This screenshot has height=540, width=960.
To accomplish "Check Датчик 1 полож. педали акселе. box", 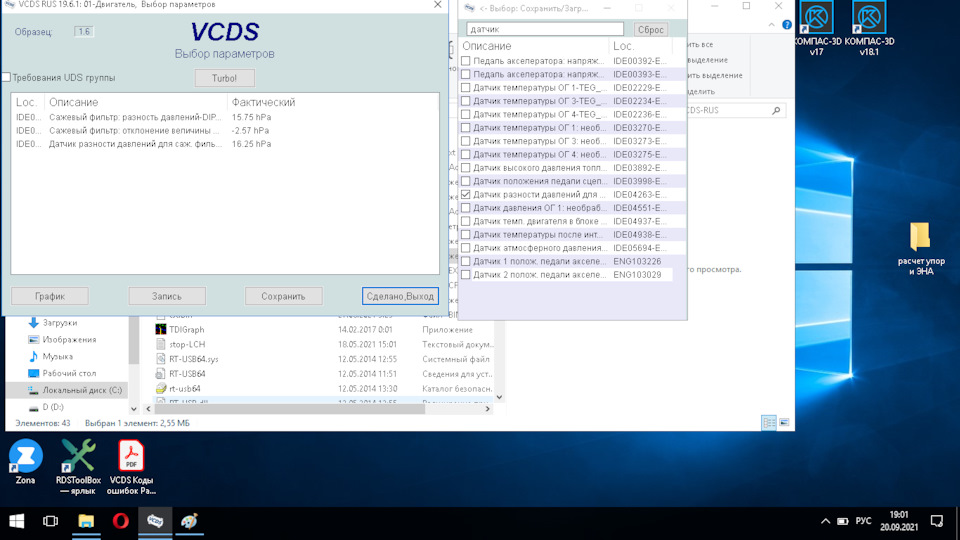I will coord(466,261).
